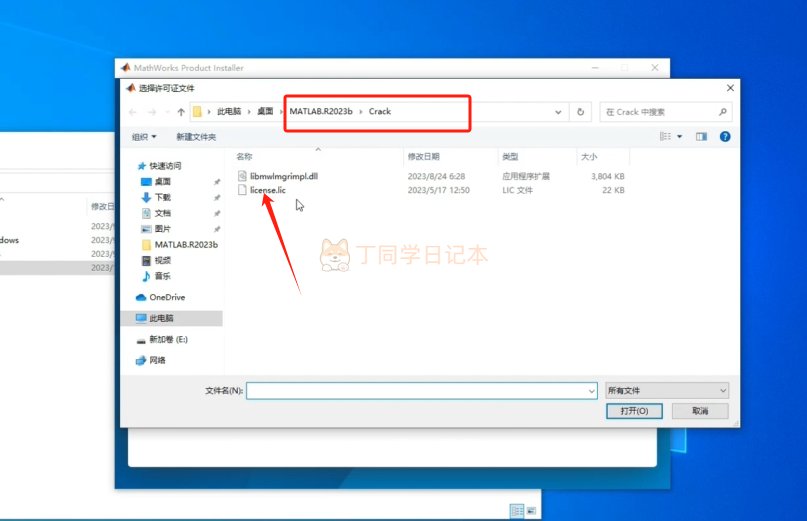Sort by Type (类型) column header

[510, 157]
